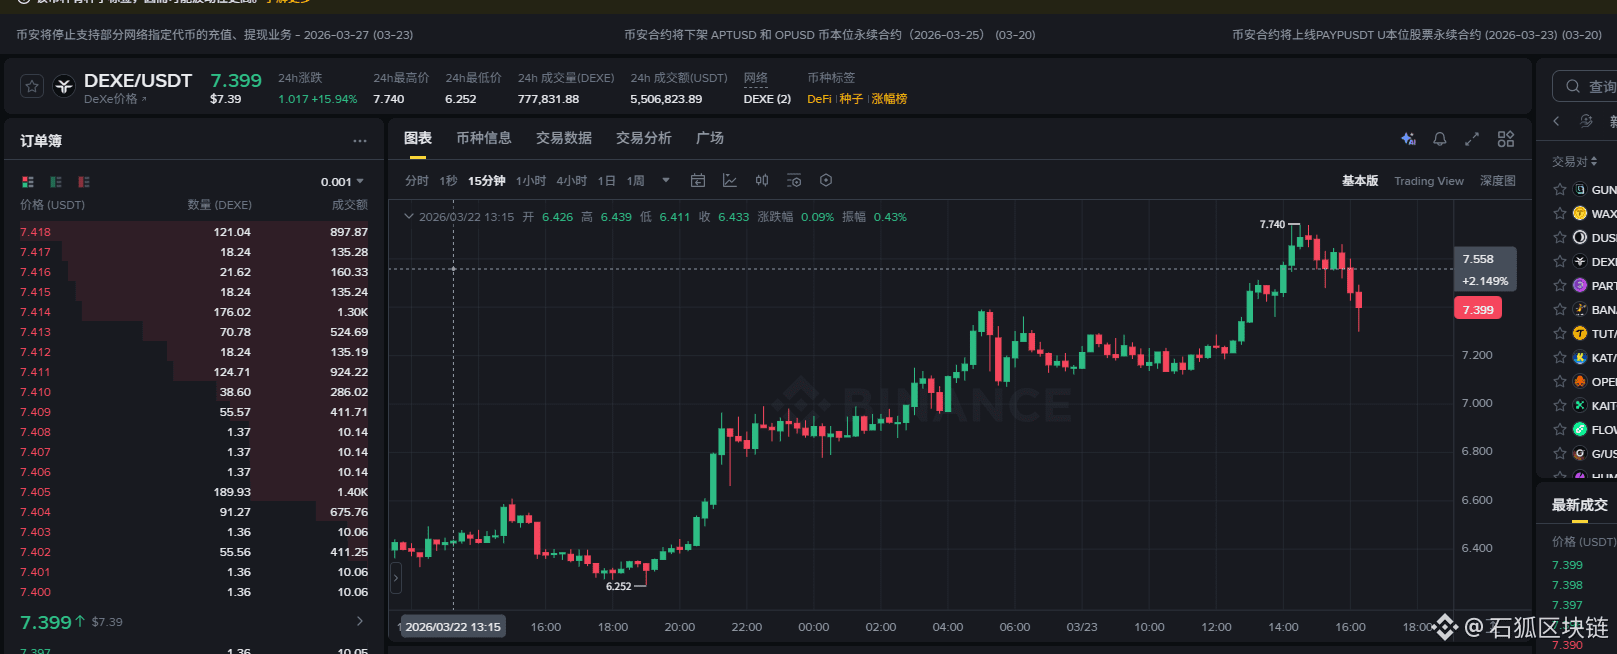Open the chart indicators icon
Screen dimensions: 1617x654
click(730, 181)
